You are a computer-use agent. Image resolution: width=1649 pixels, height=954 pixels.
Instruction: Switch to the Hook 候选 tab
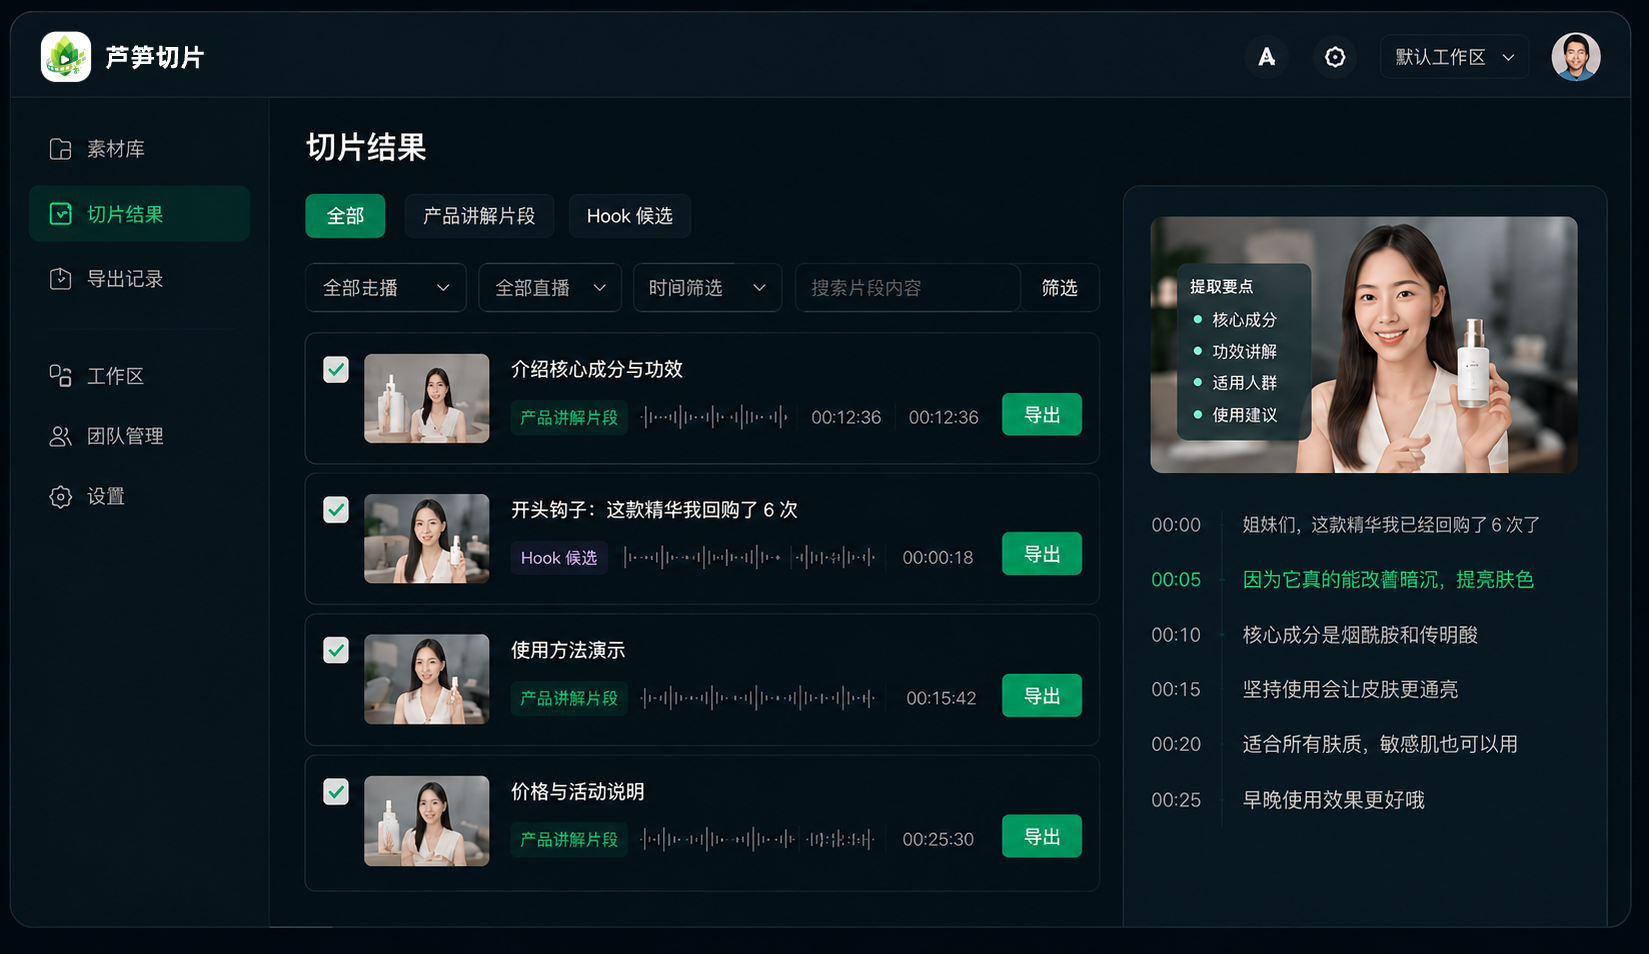point(629,216)
